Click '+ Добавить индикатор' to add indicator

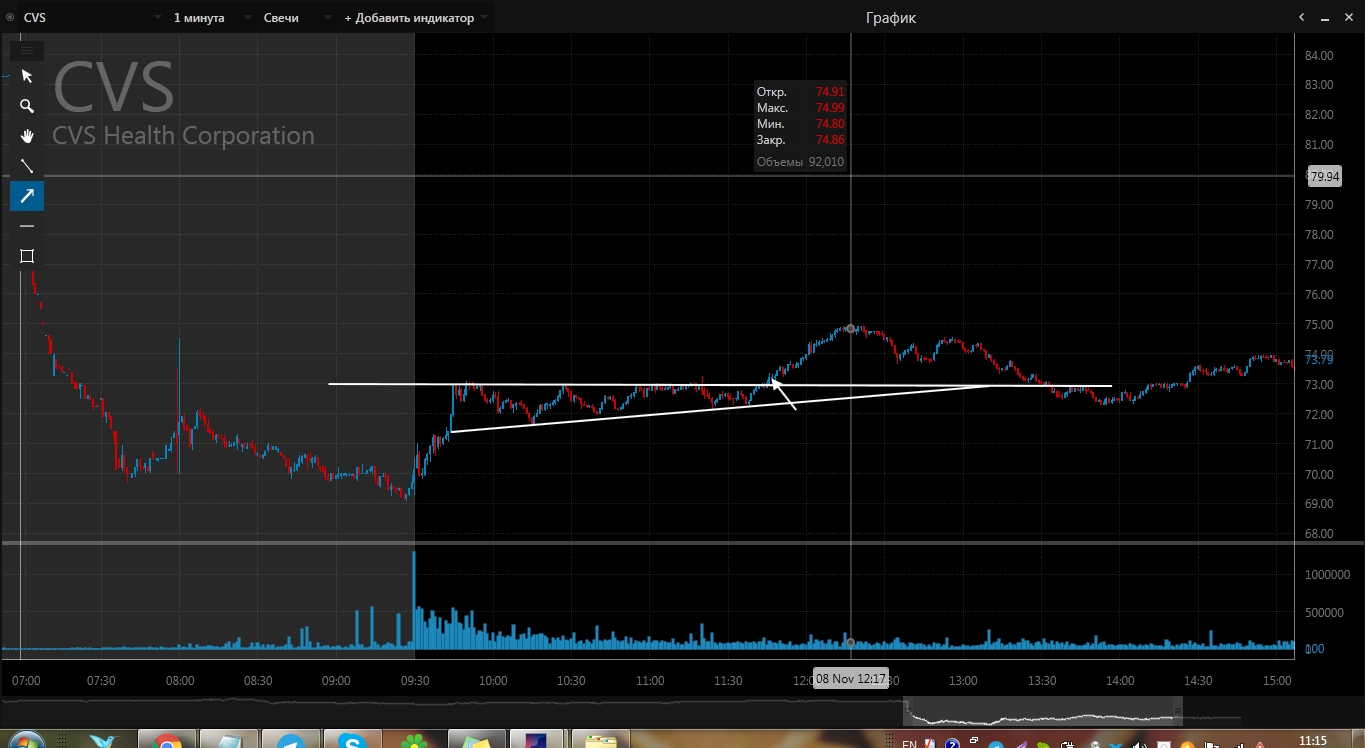(410, 18)
